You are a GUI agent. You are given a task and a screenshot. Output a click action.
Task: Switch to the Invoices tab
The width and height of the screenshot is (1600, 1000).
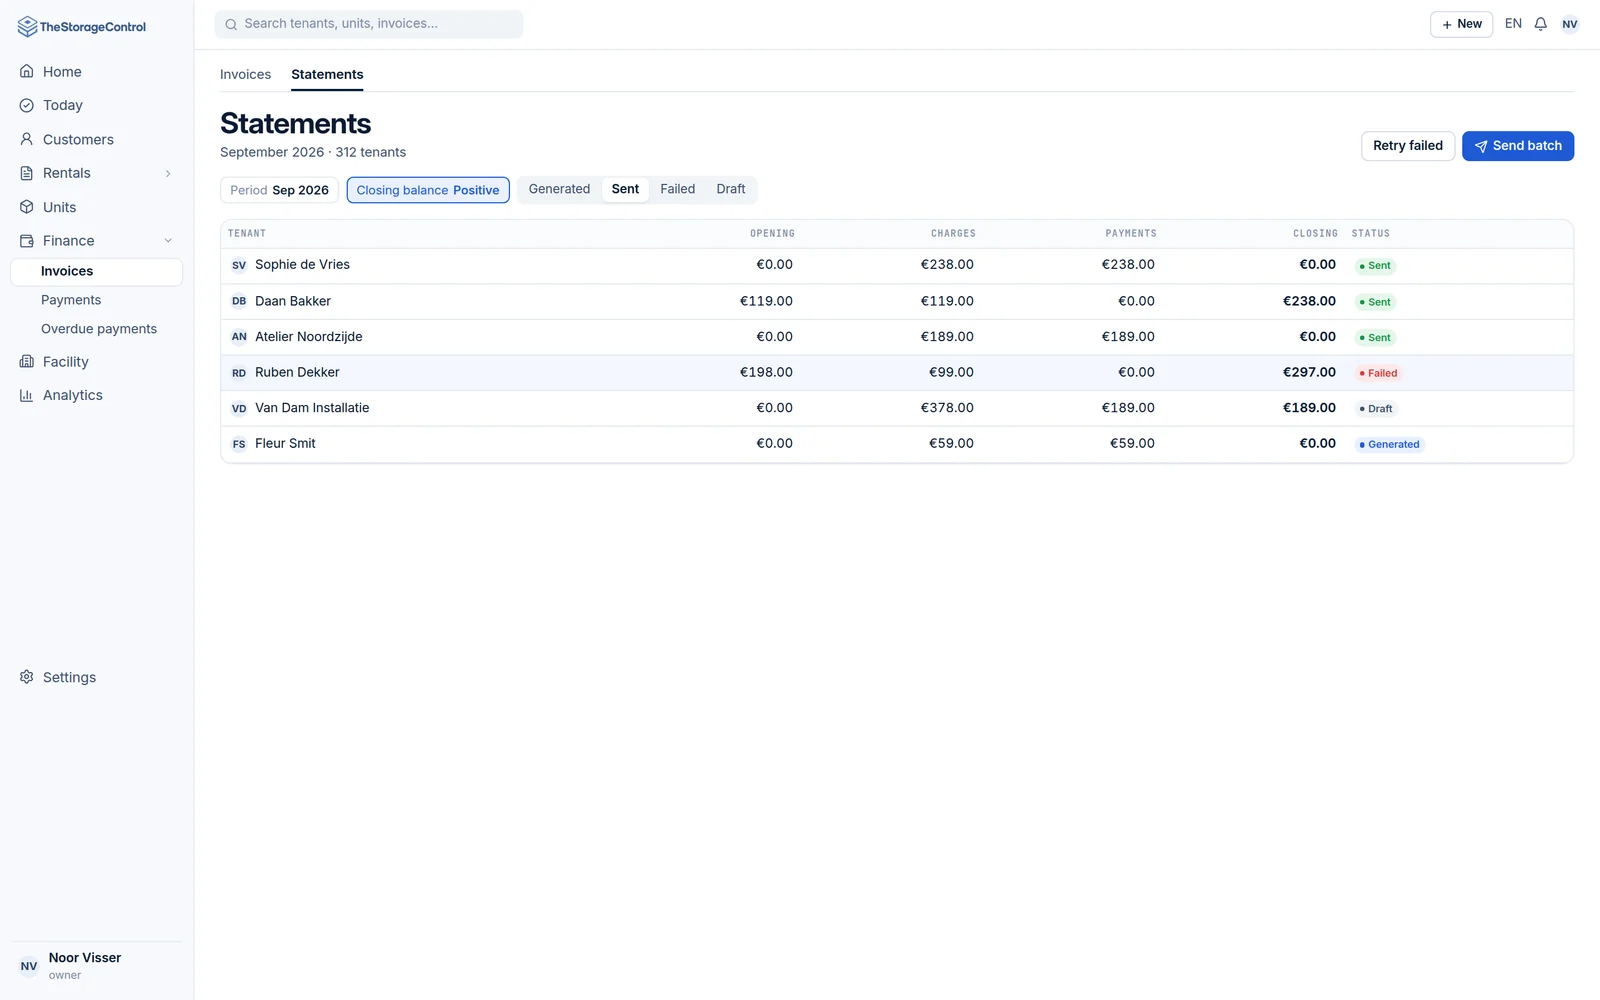(245, 74)
